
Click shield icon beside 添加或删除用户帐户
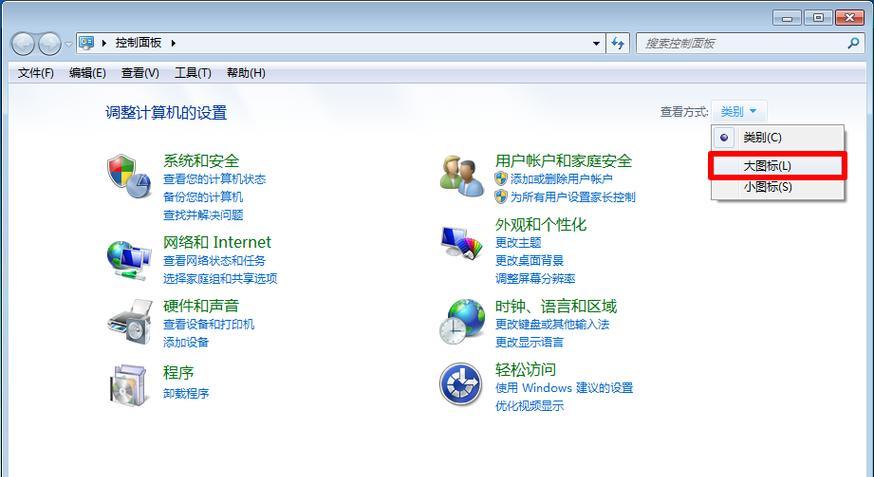[x=501, y=179]
